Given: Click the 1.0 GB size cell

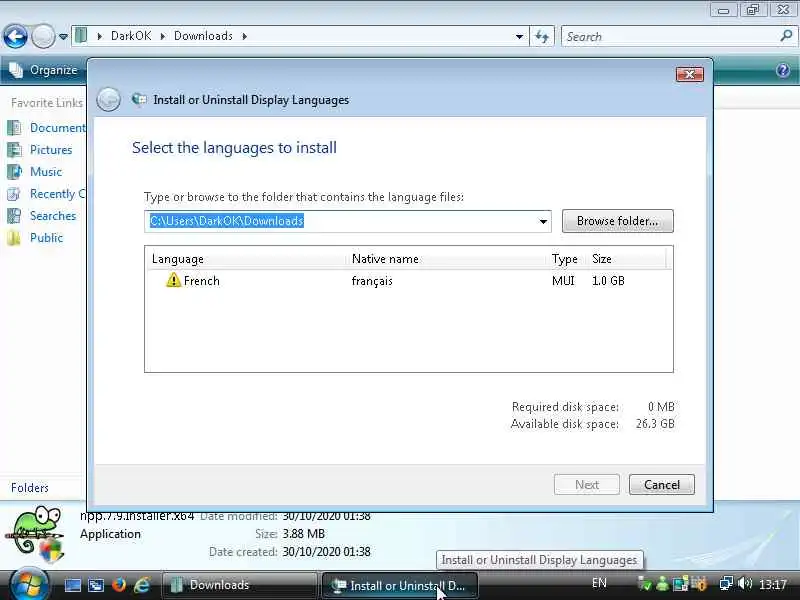Looking at the screenshot, I should [608, 281].
